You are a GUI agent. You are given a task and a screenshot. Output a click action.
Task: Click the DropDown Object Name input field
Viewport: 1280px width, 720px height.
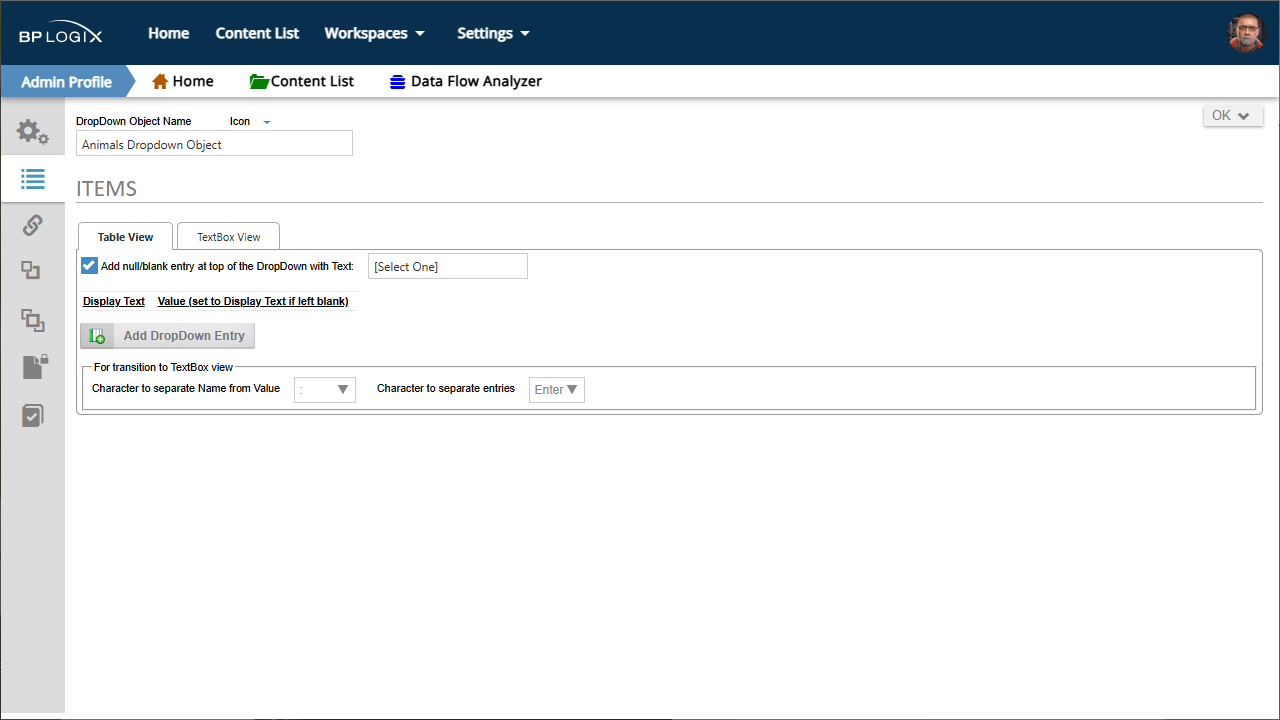(x=214, y=144)
